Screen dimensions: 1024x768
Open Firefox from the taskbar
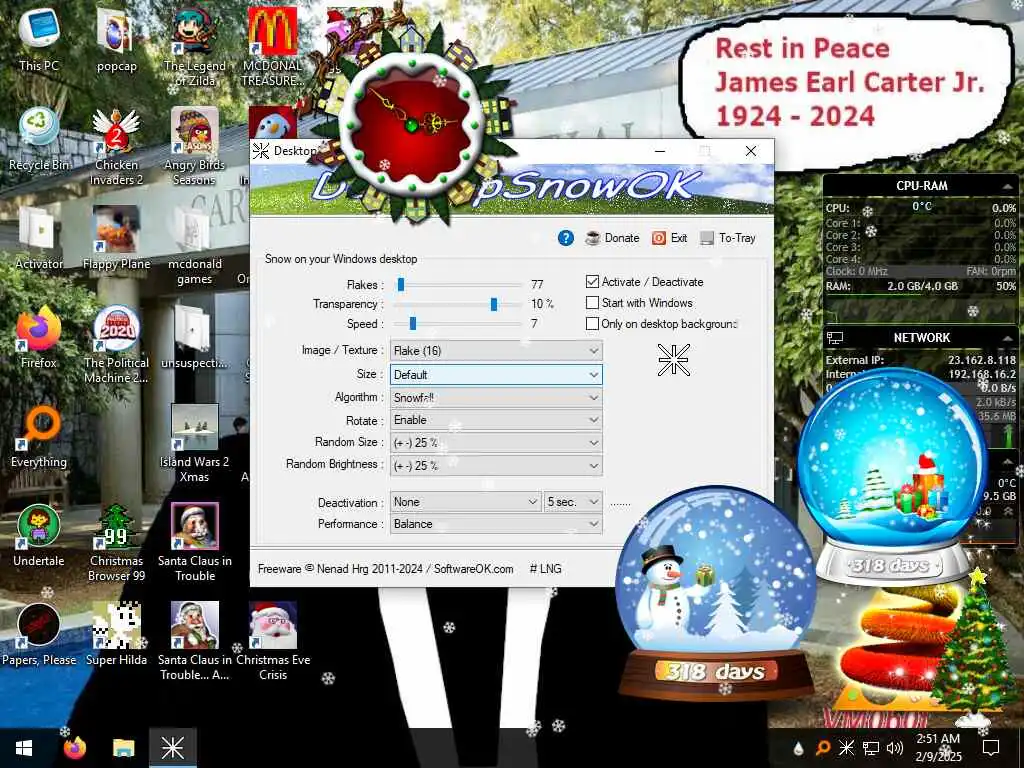(74, 748)
